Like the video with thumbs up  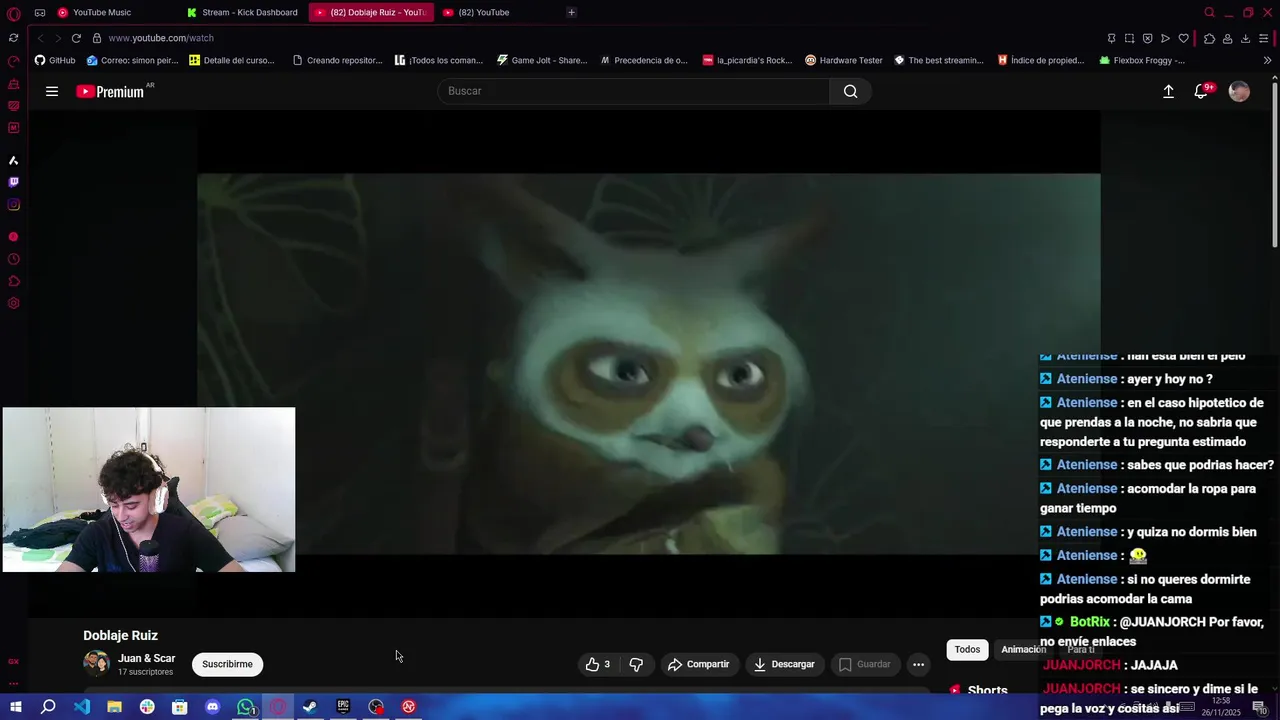598,664
